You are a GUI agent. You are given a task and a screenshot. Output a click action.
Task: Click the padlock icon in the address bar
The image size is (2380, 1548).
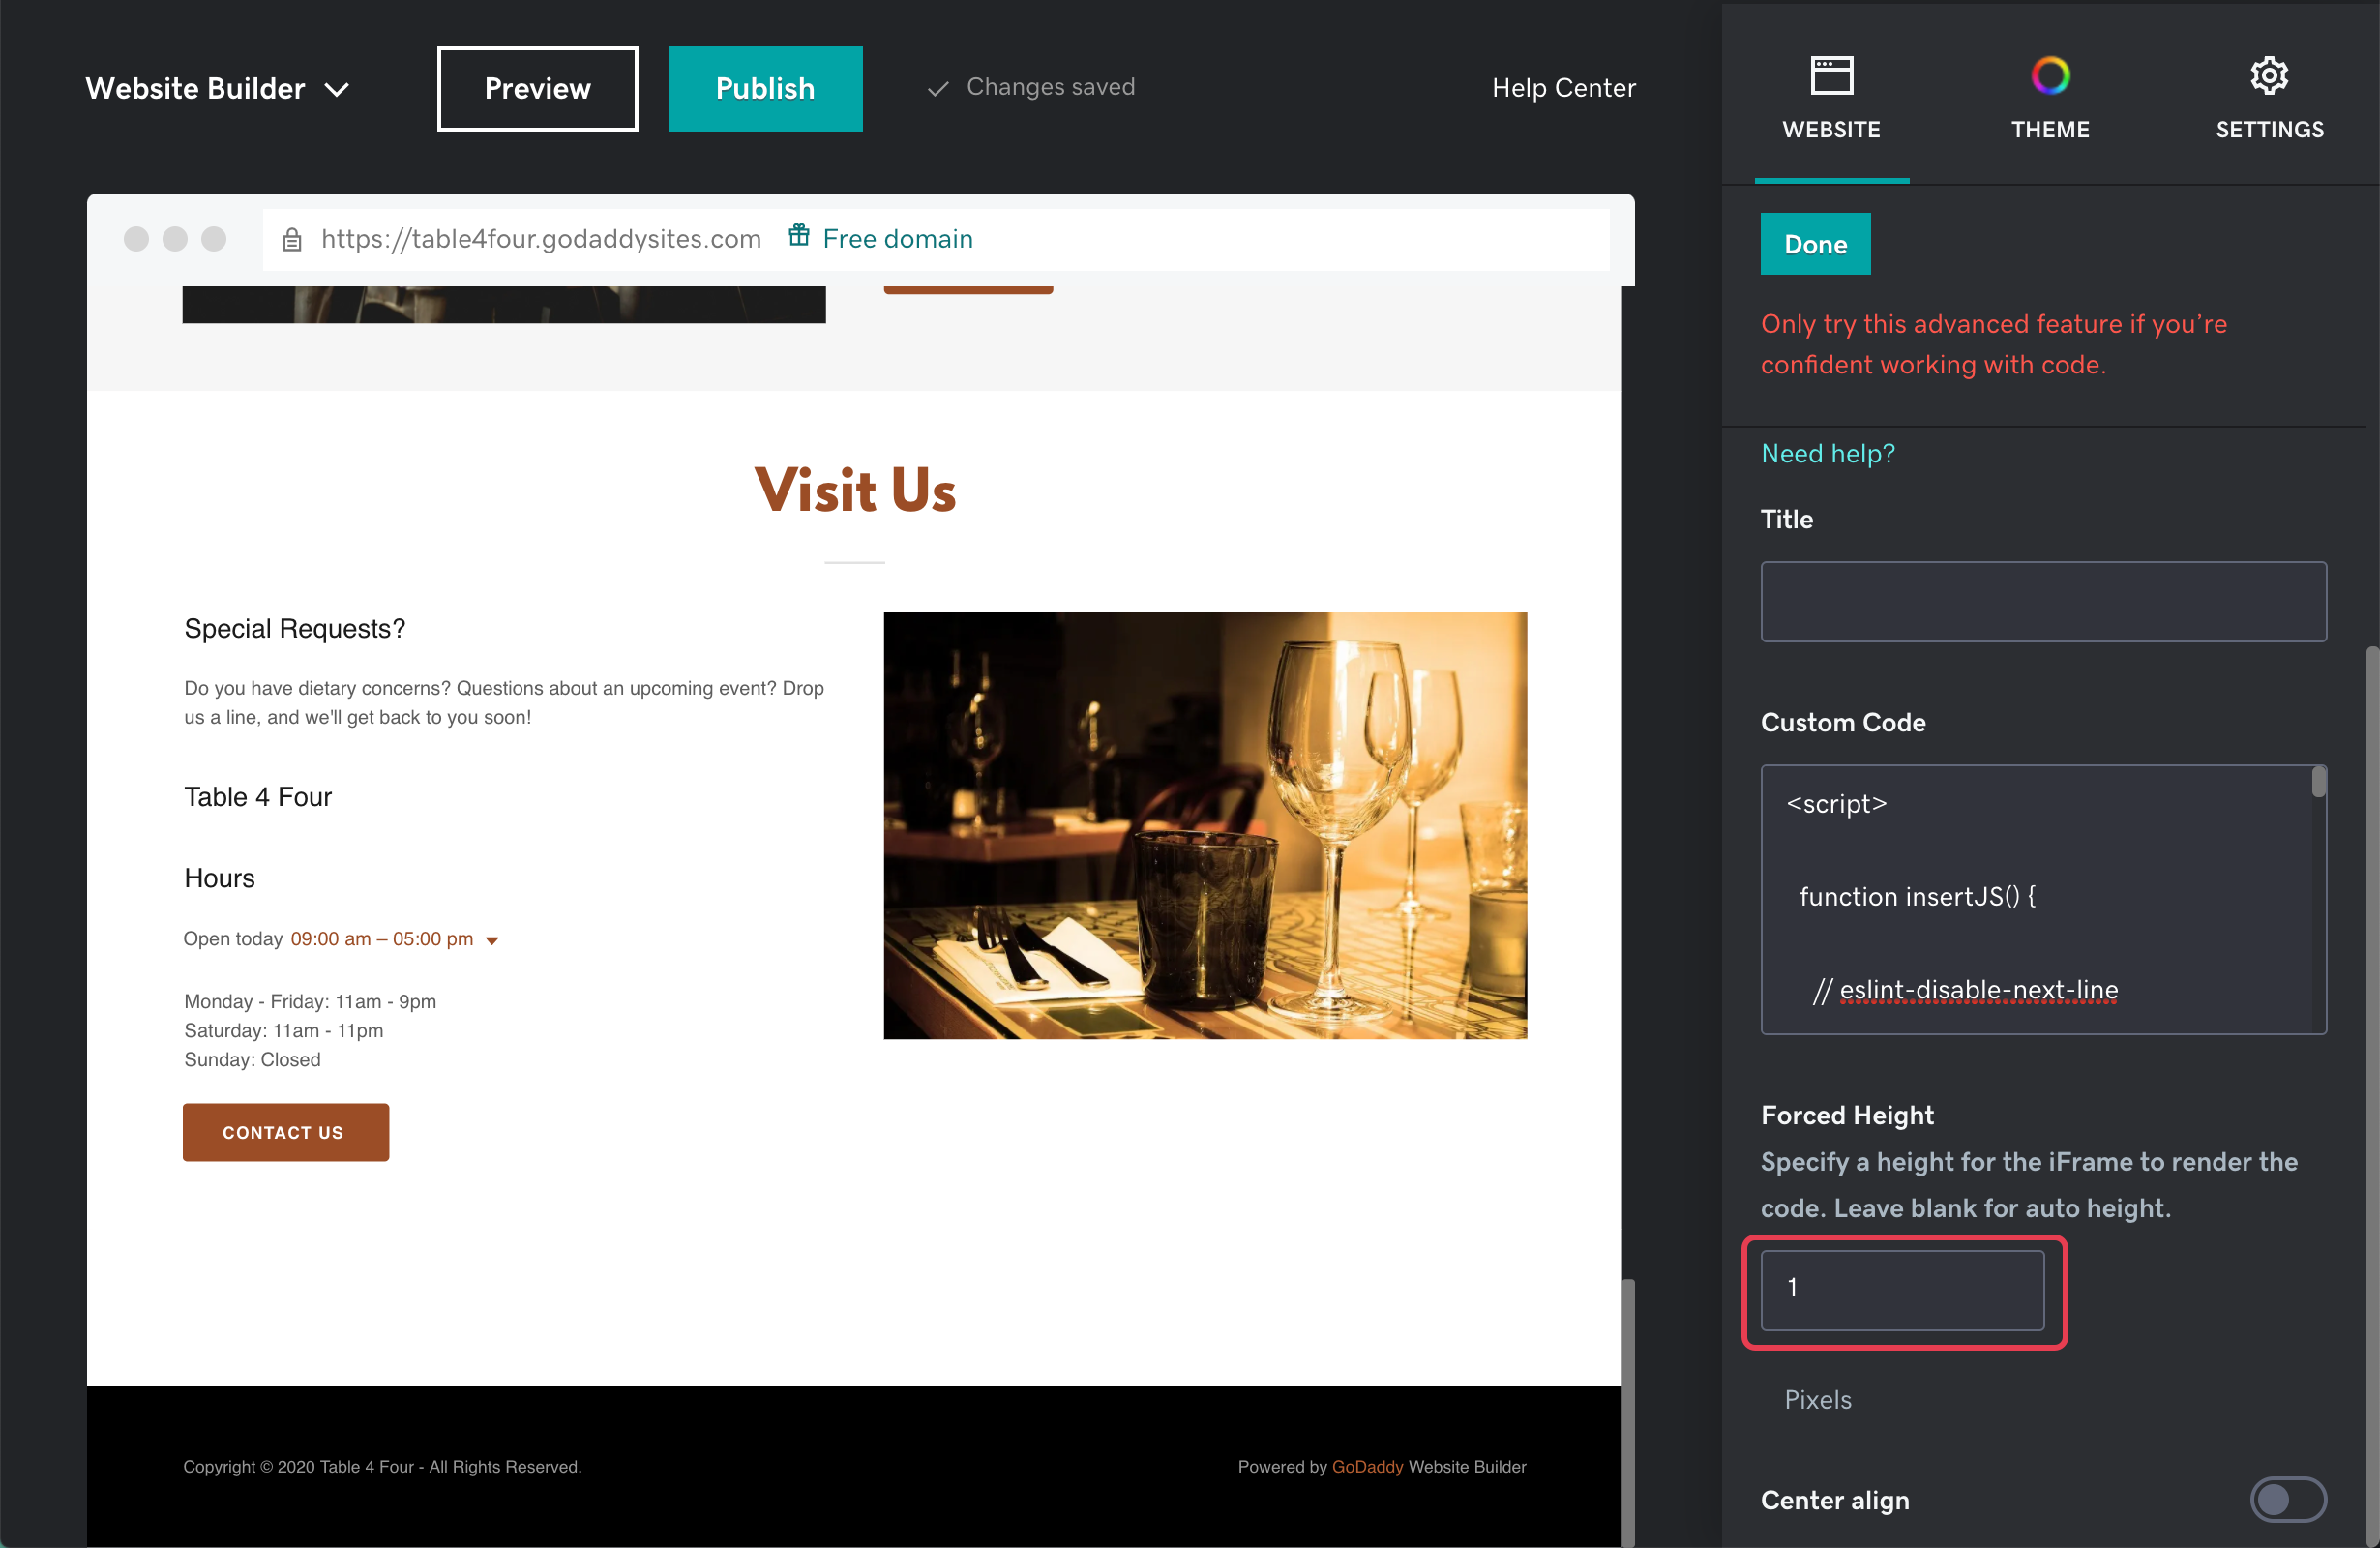(292, 239)
